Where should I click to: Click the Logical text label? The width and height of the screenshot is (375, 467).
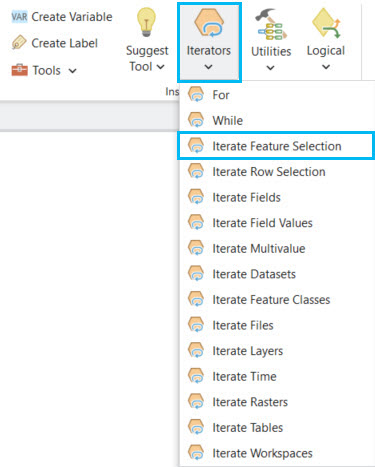tap(326, 51)
